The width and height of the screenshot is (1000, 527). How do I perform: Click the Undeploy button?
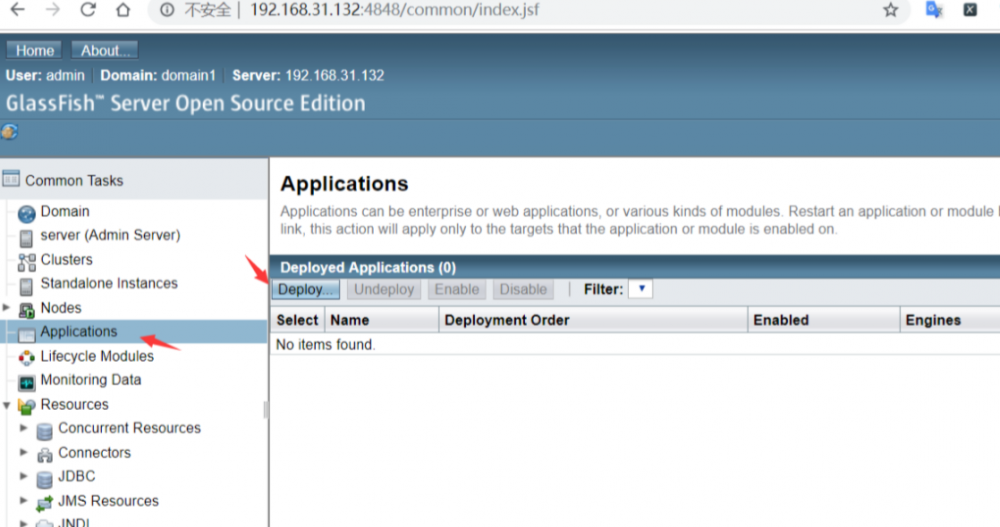tap(384, 290)
